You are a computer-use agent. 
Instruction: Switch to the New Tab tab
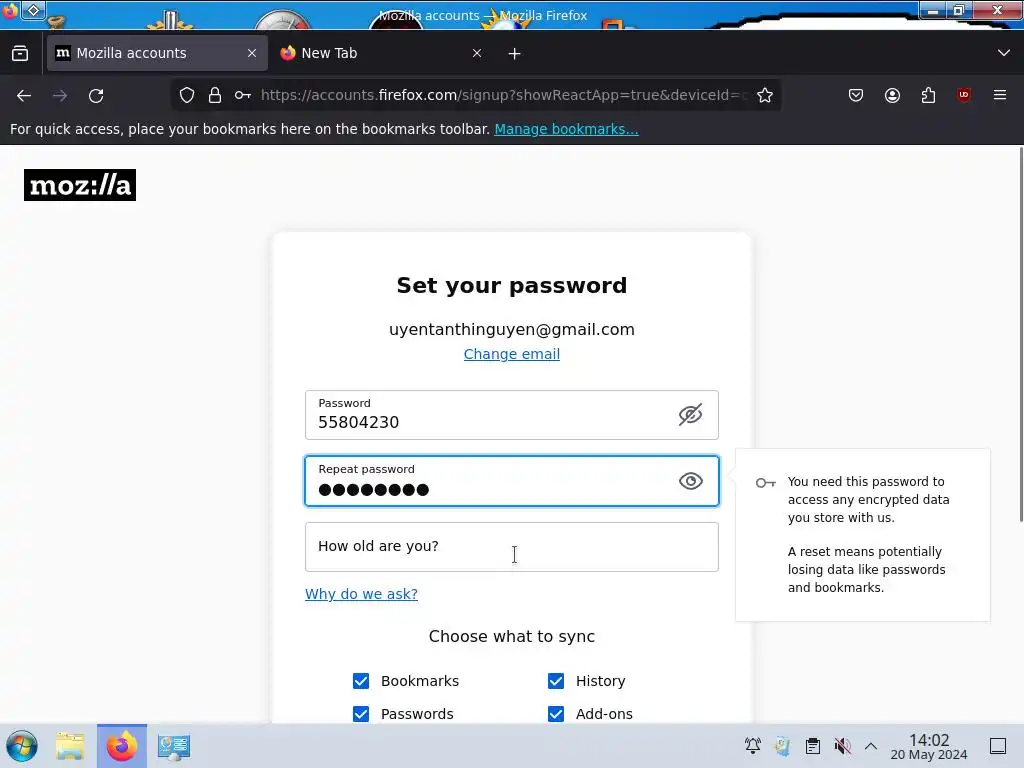point(381,53)
